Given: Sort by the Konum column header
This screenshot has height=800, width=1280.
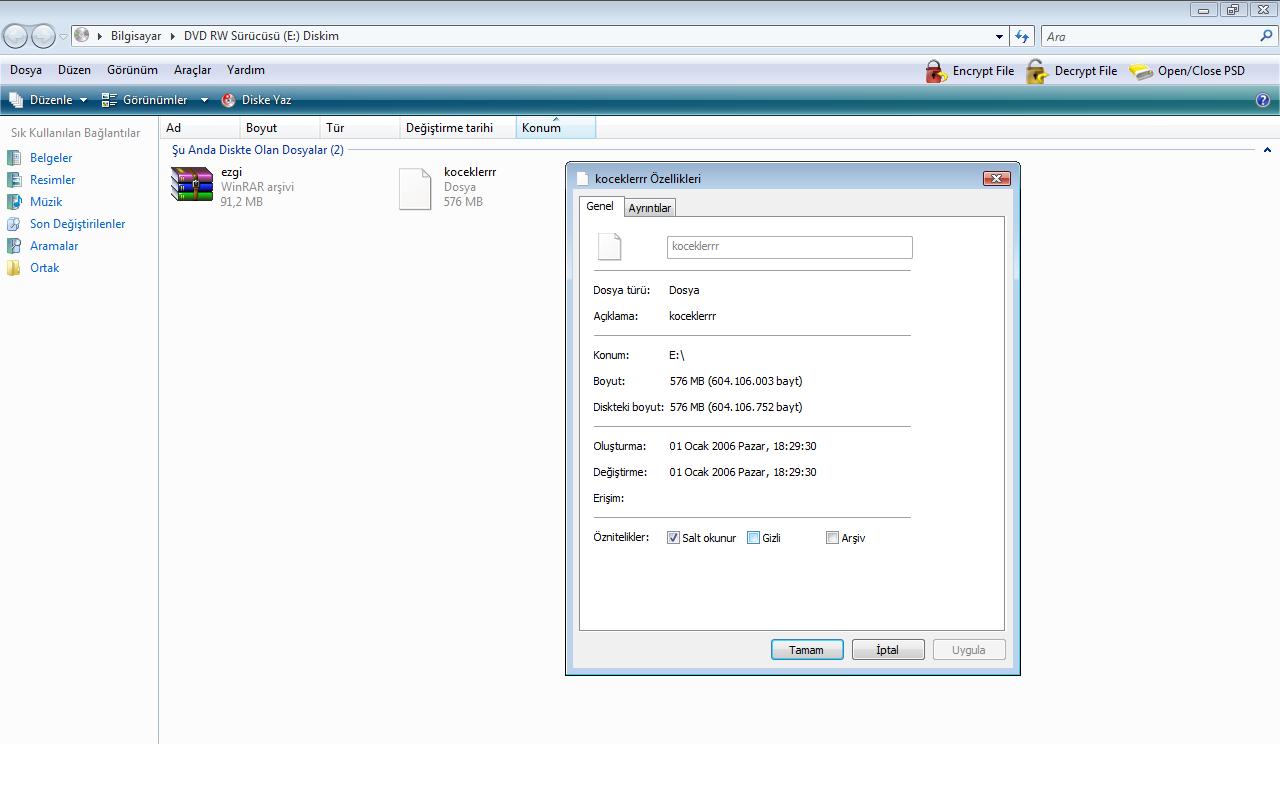Looking at the screenshot, I should 556,128.
